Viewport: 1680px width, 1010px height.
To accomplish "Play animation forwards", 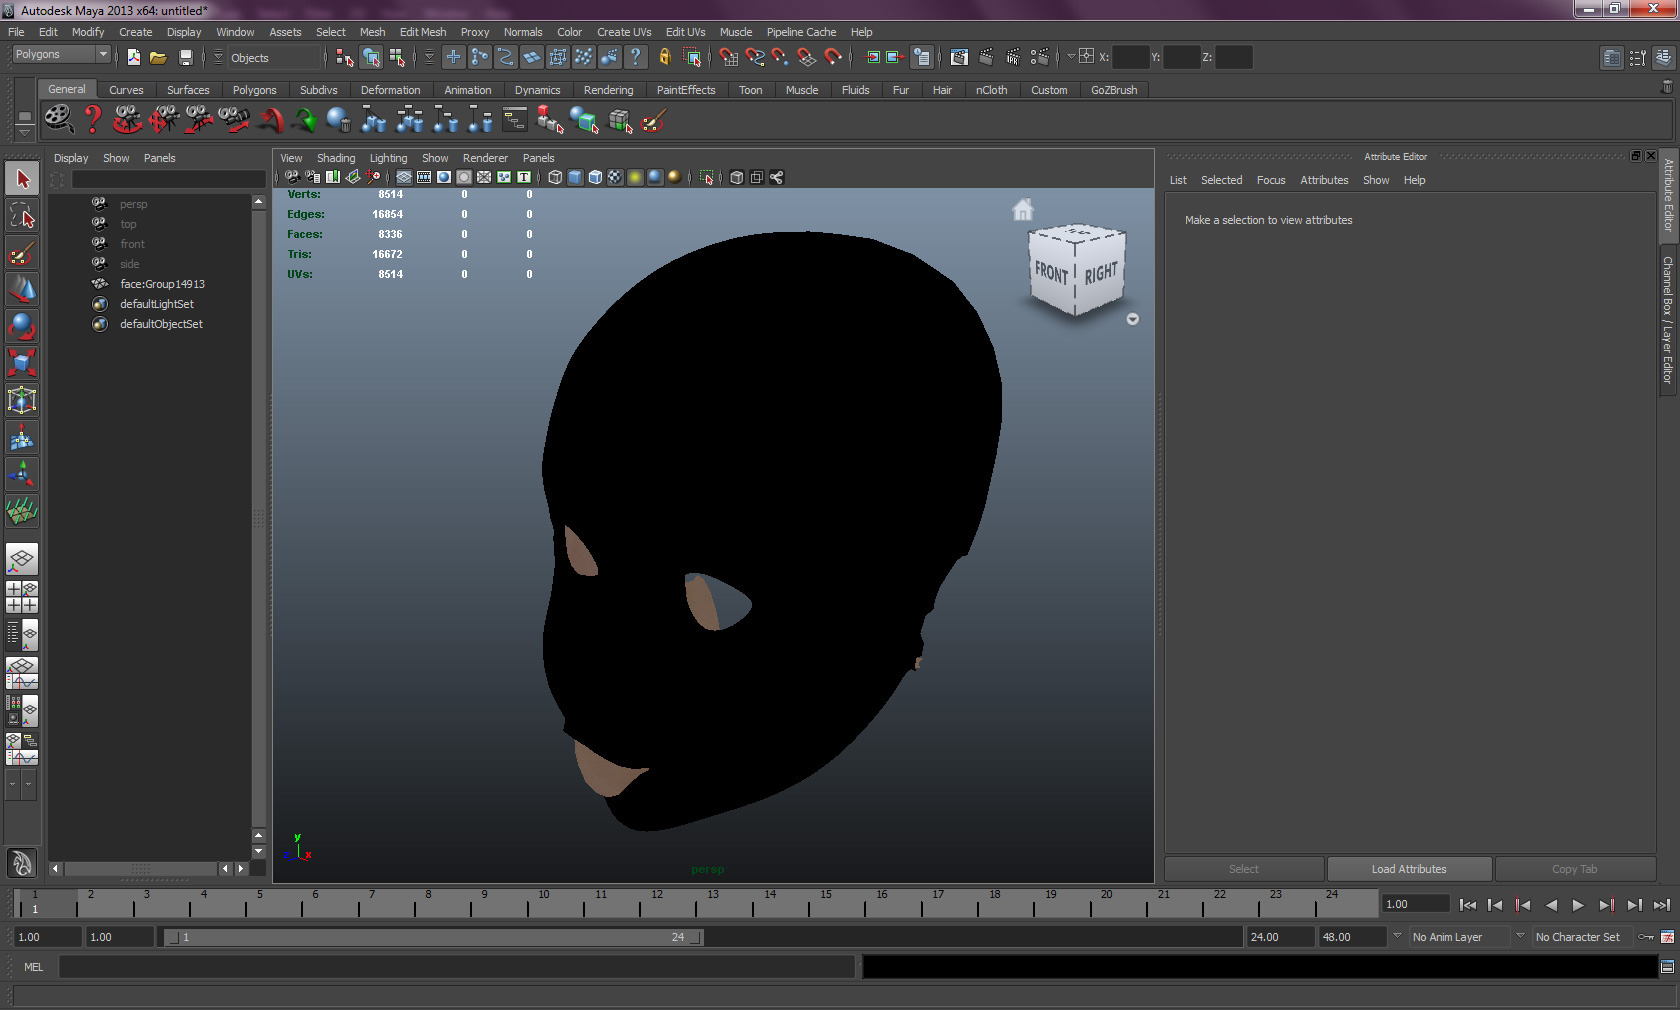I will click(1578, 905).
